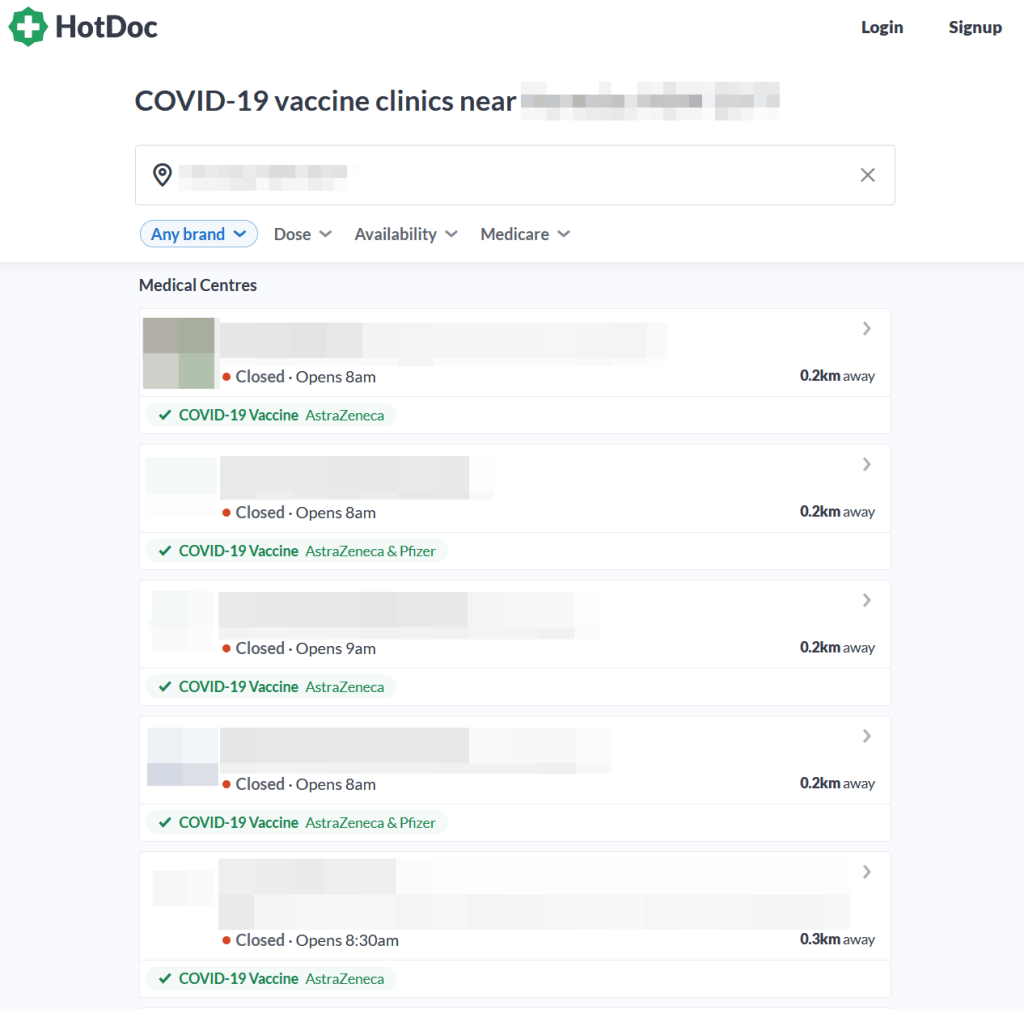Screen dimensions: 1024x1009
Task: Click the Signup link
Action: click(974, 27)
